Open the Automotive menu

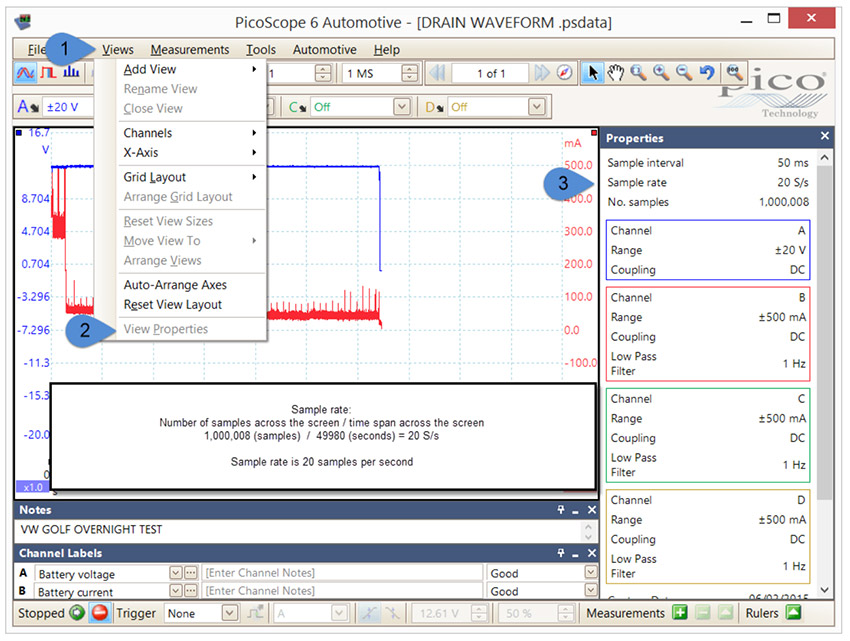click(325, 49)
